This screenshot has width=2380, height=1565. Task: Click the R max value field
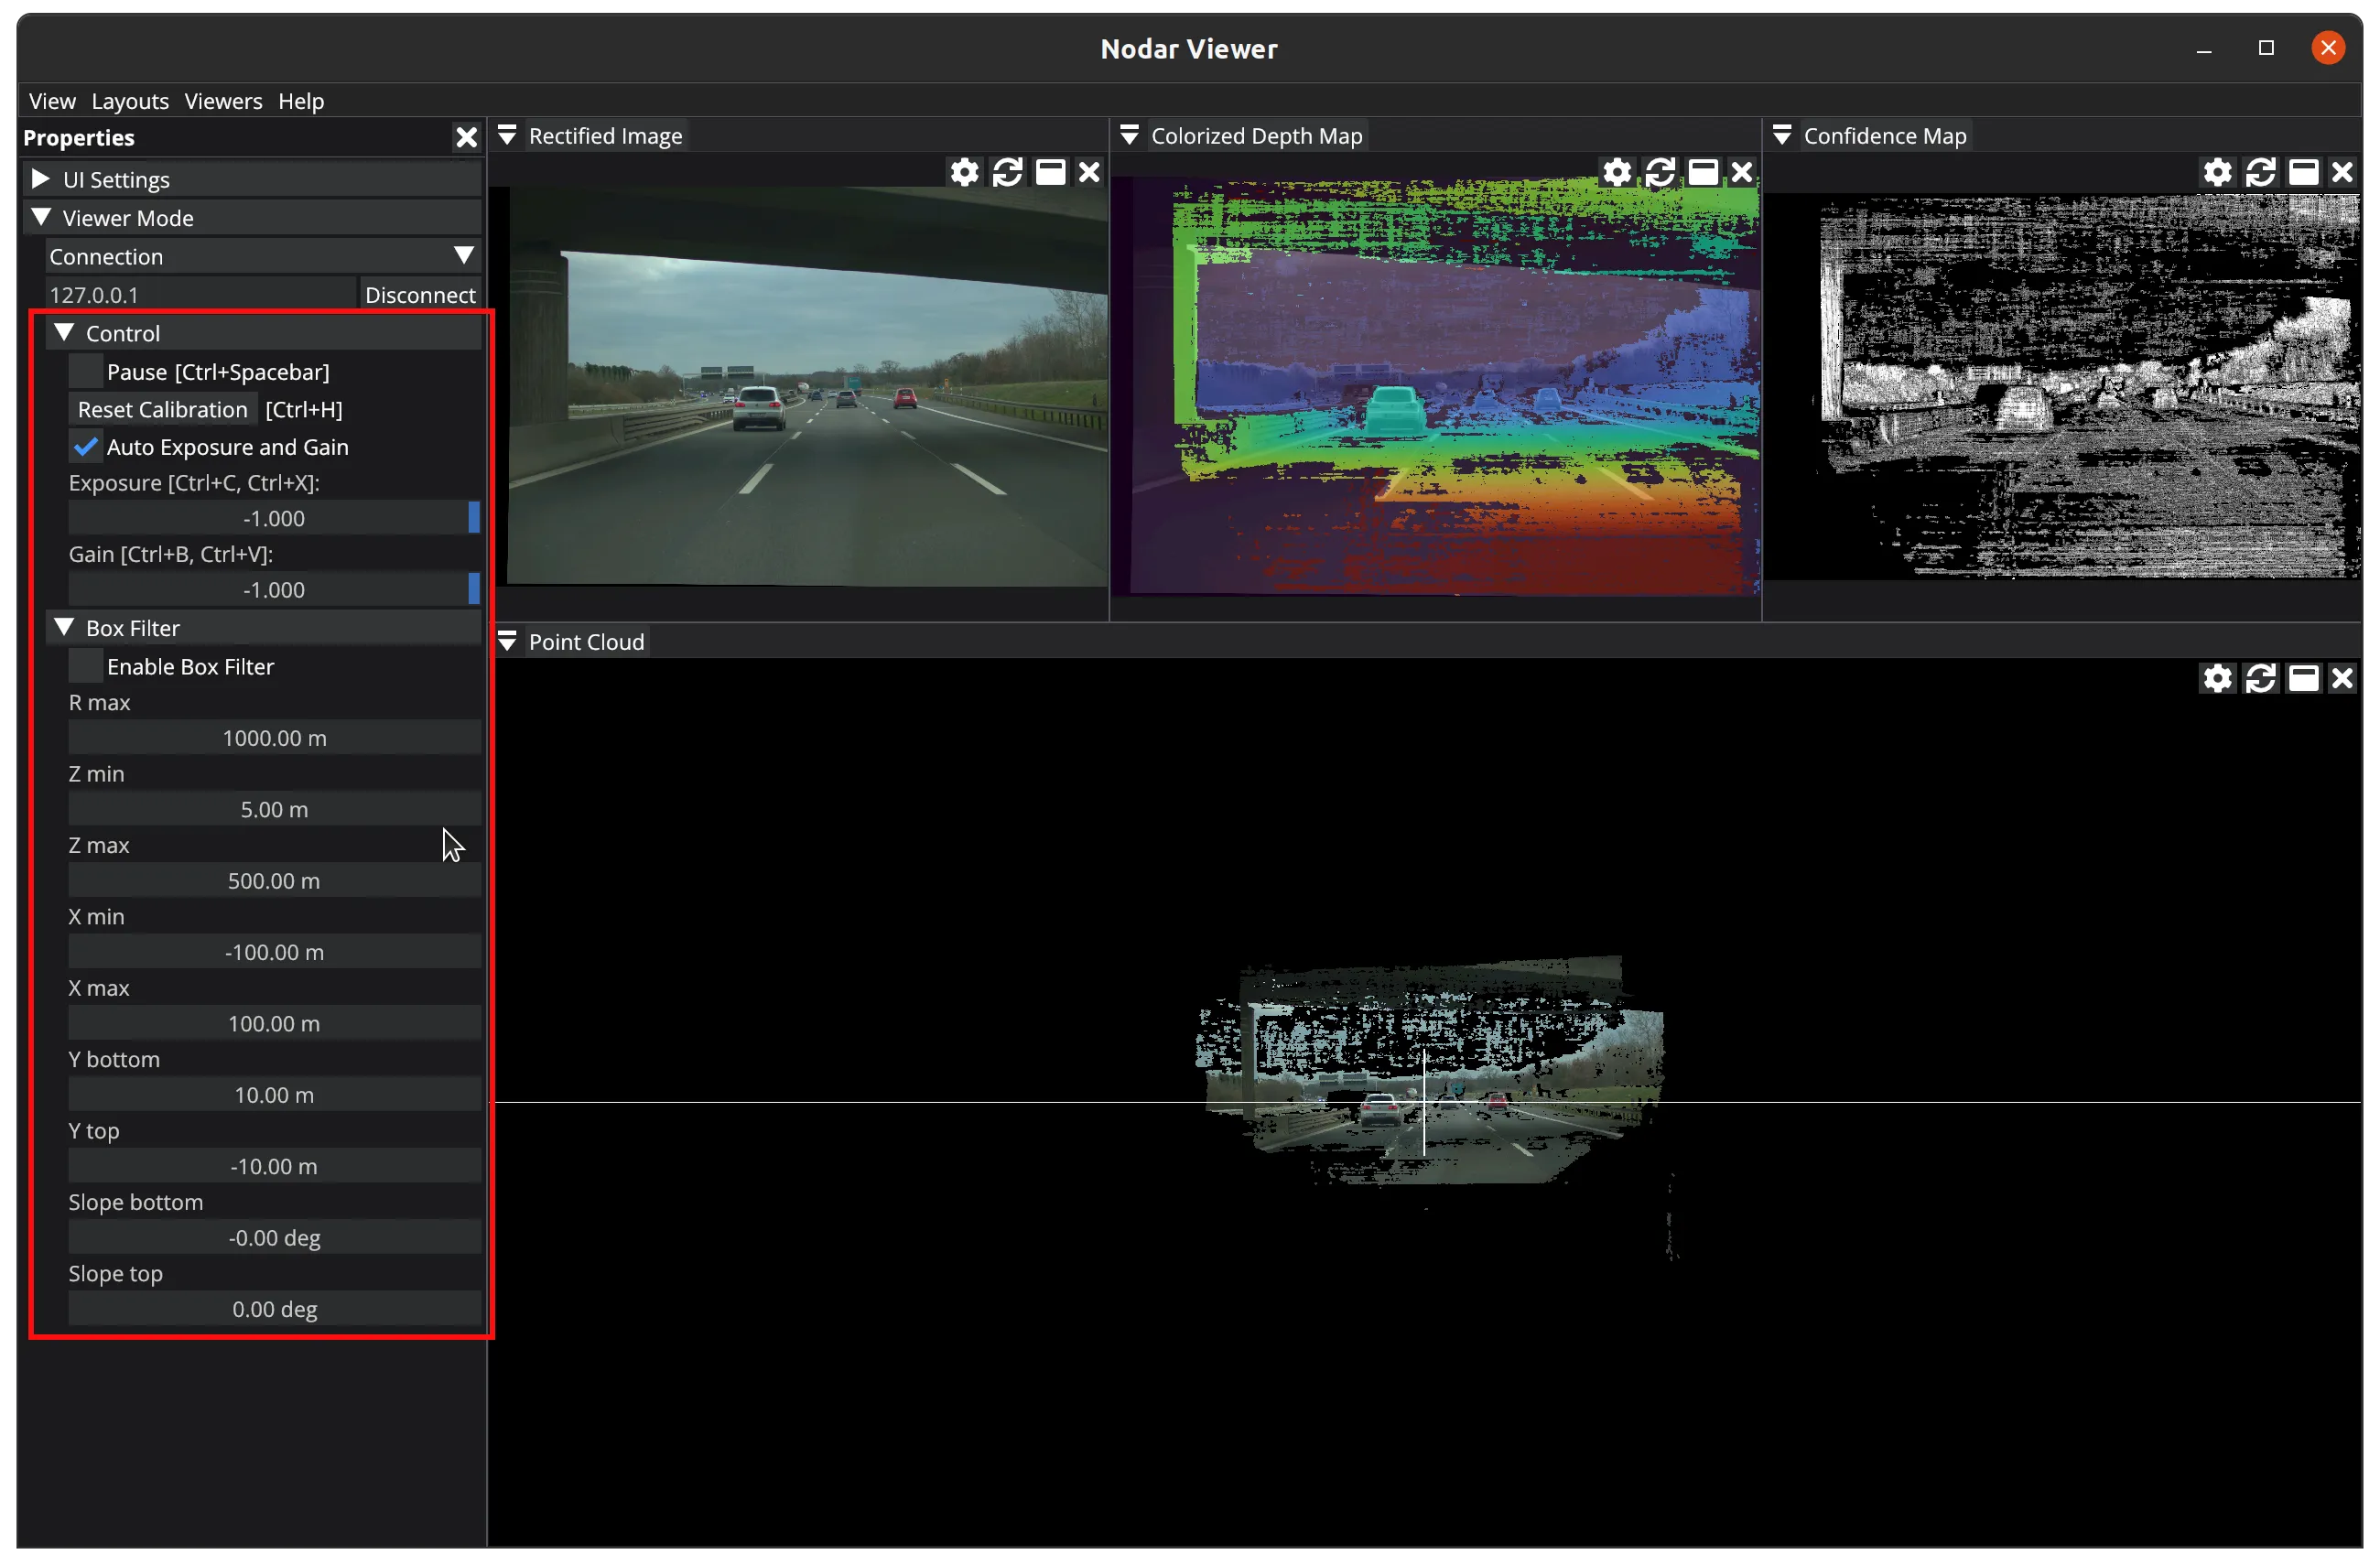pyautogui.click(x=273, y=738)
